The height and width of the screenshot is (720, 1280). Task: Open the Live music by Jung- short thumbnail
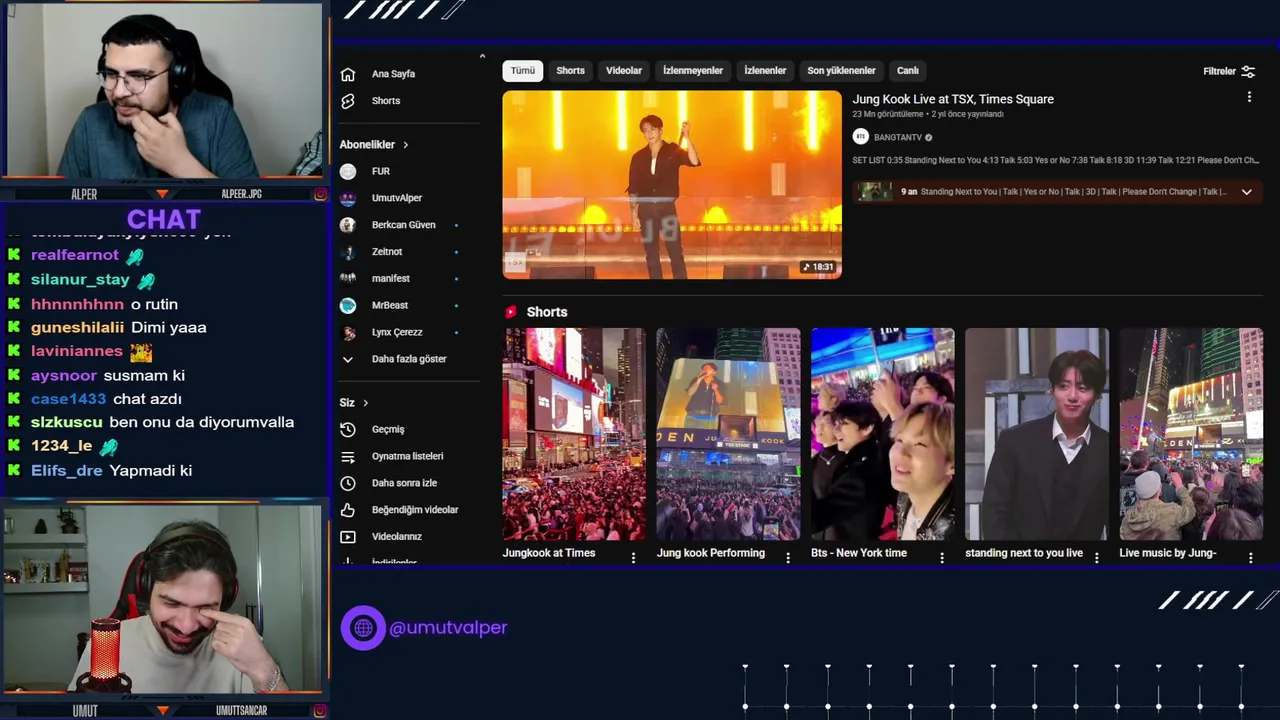coord(1191,434)
